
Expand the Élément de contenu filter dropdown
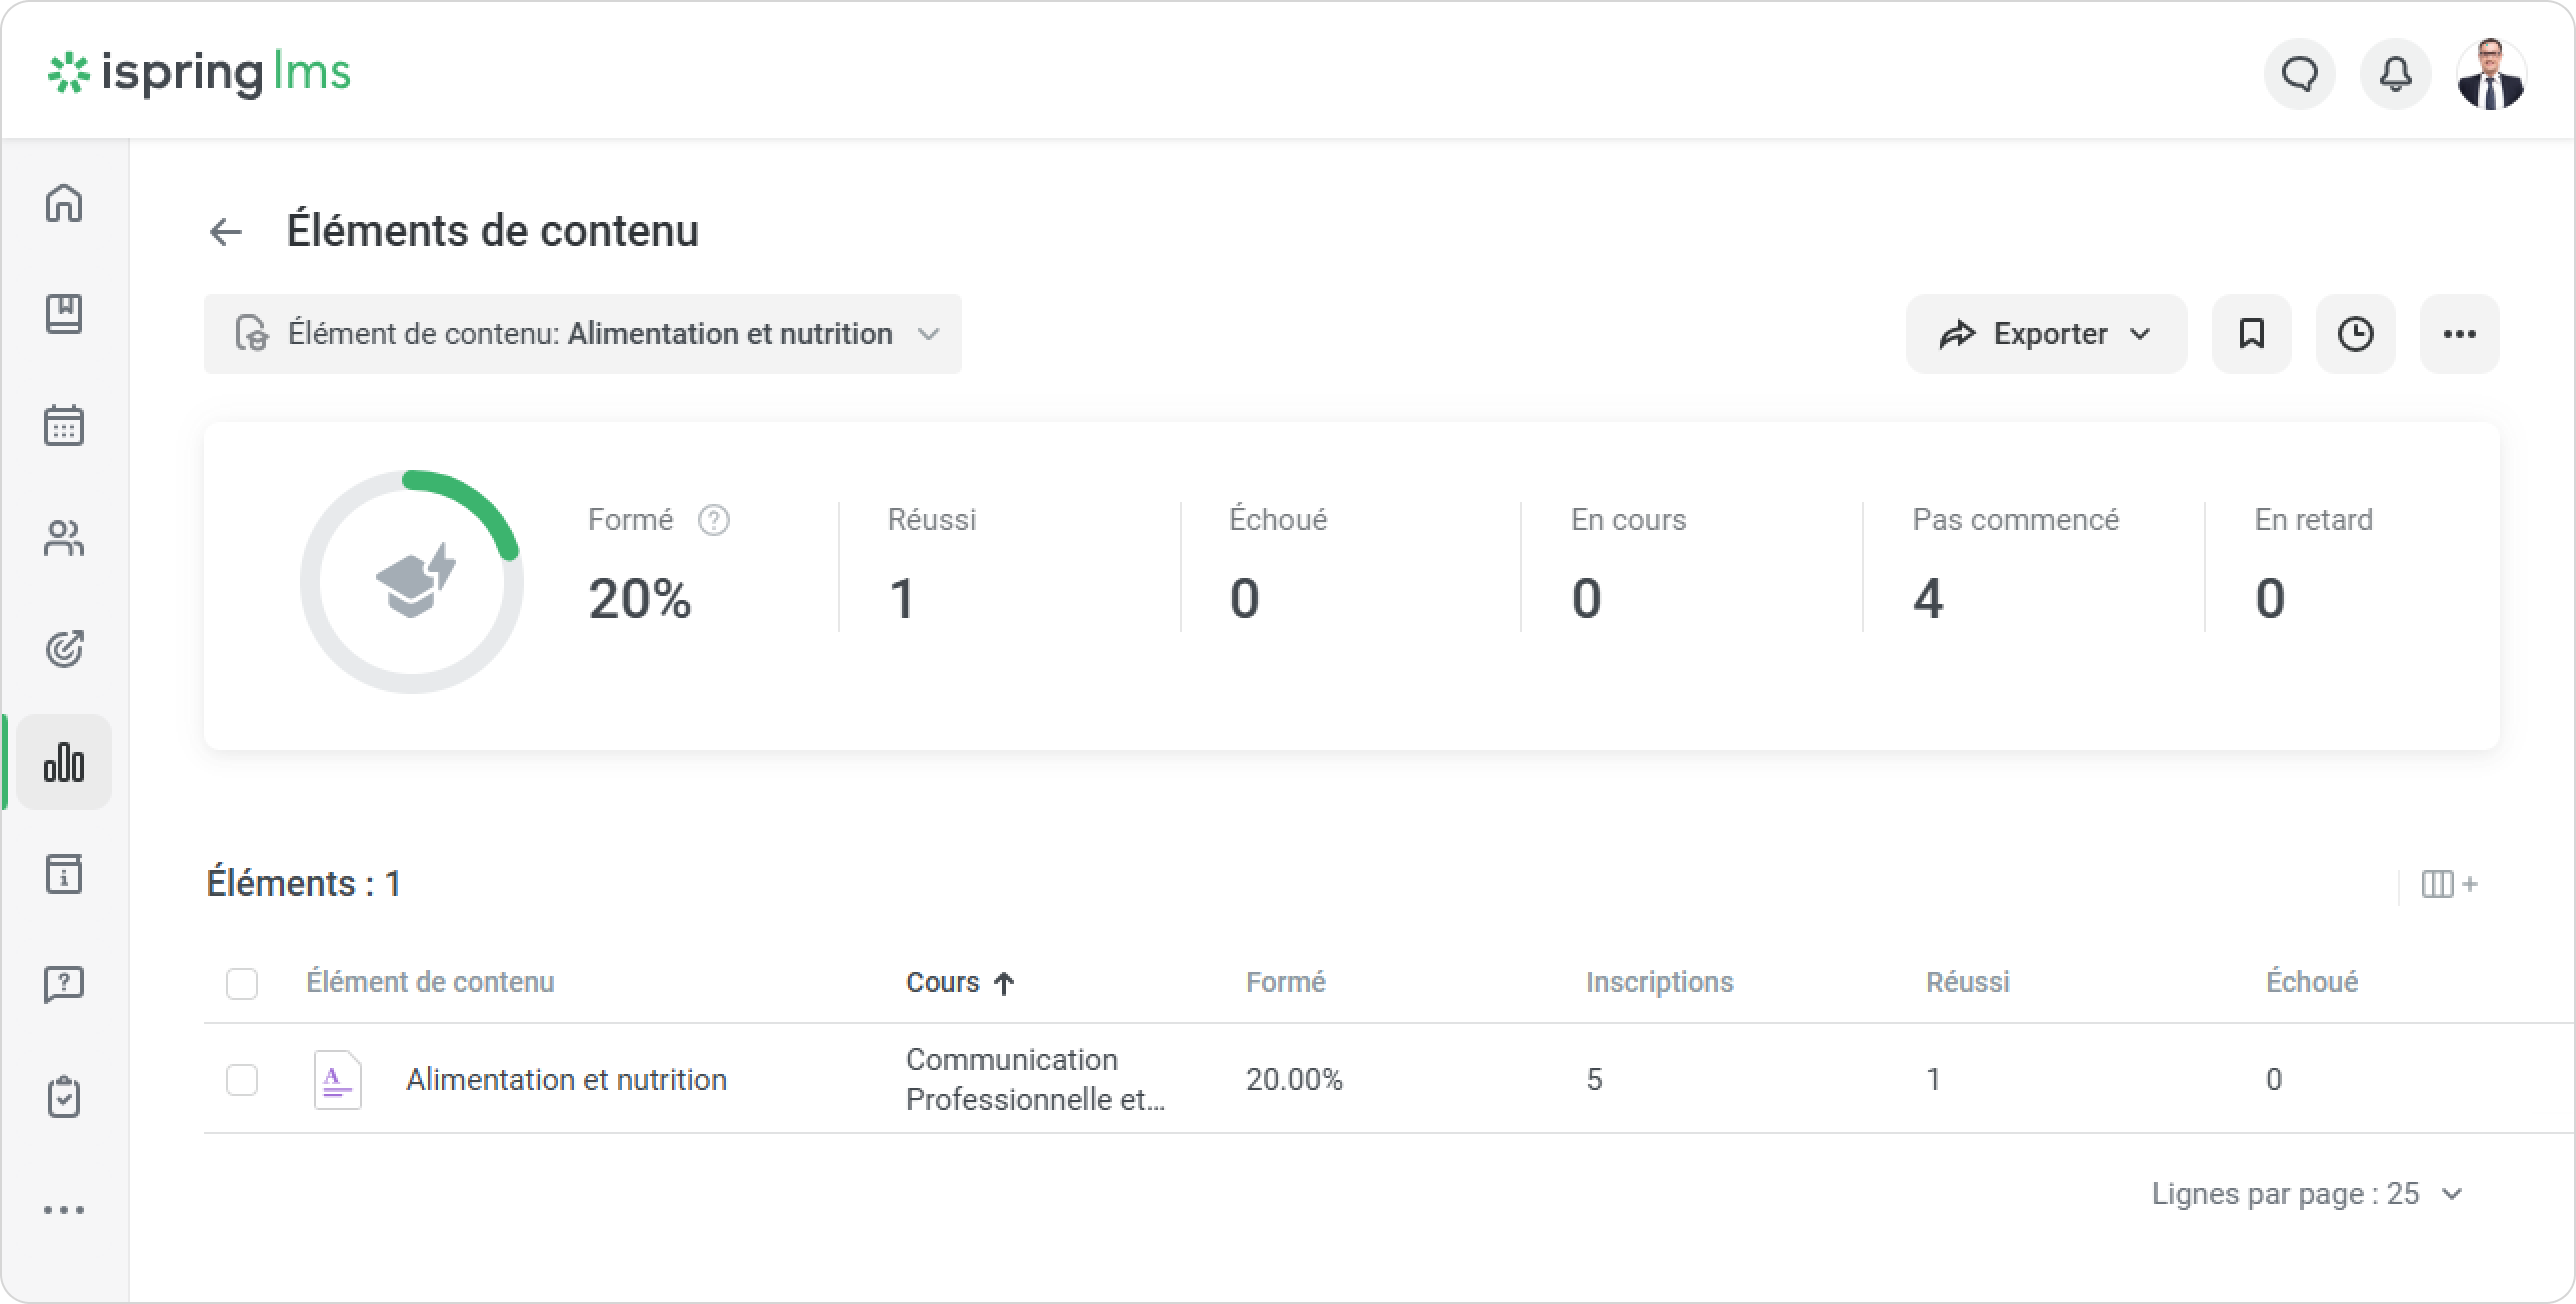pos(582,334)
